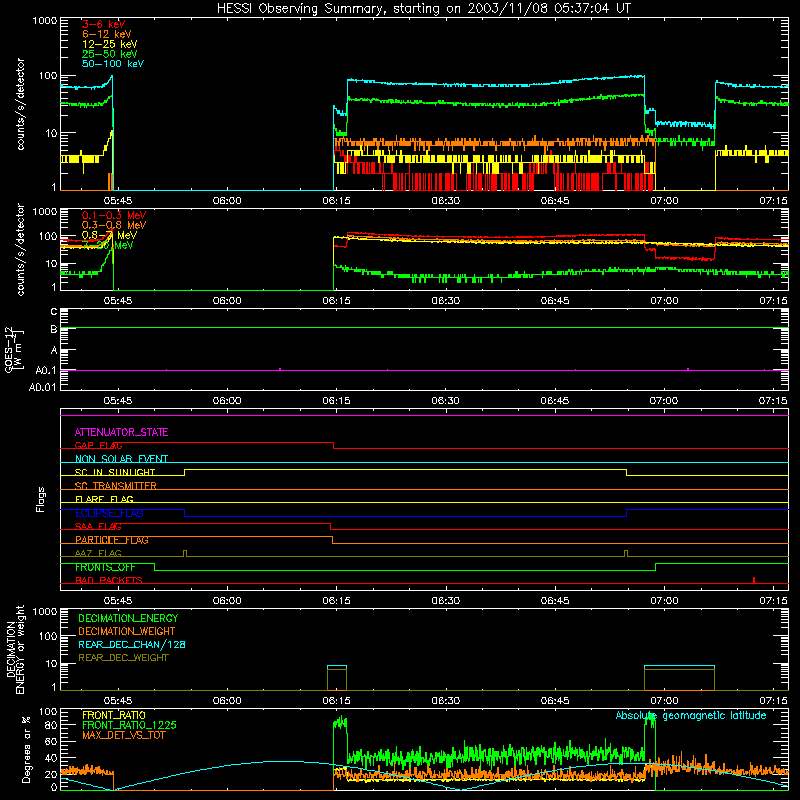Click the FLARE_FLAG label
Image resolution: width=800 pixels, height=800 pixels.
104,499
